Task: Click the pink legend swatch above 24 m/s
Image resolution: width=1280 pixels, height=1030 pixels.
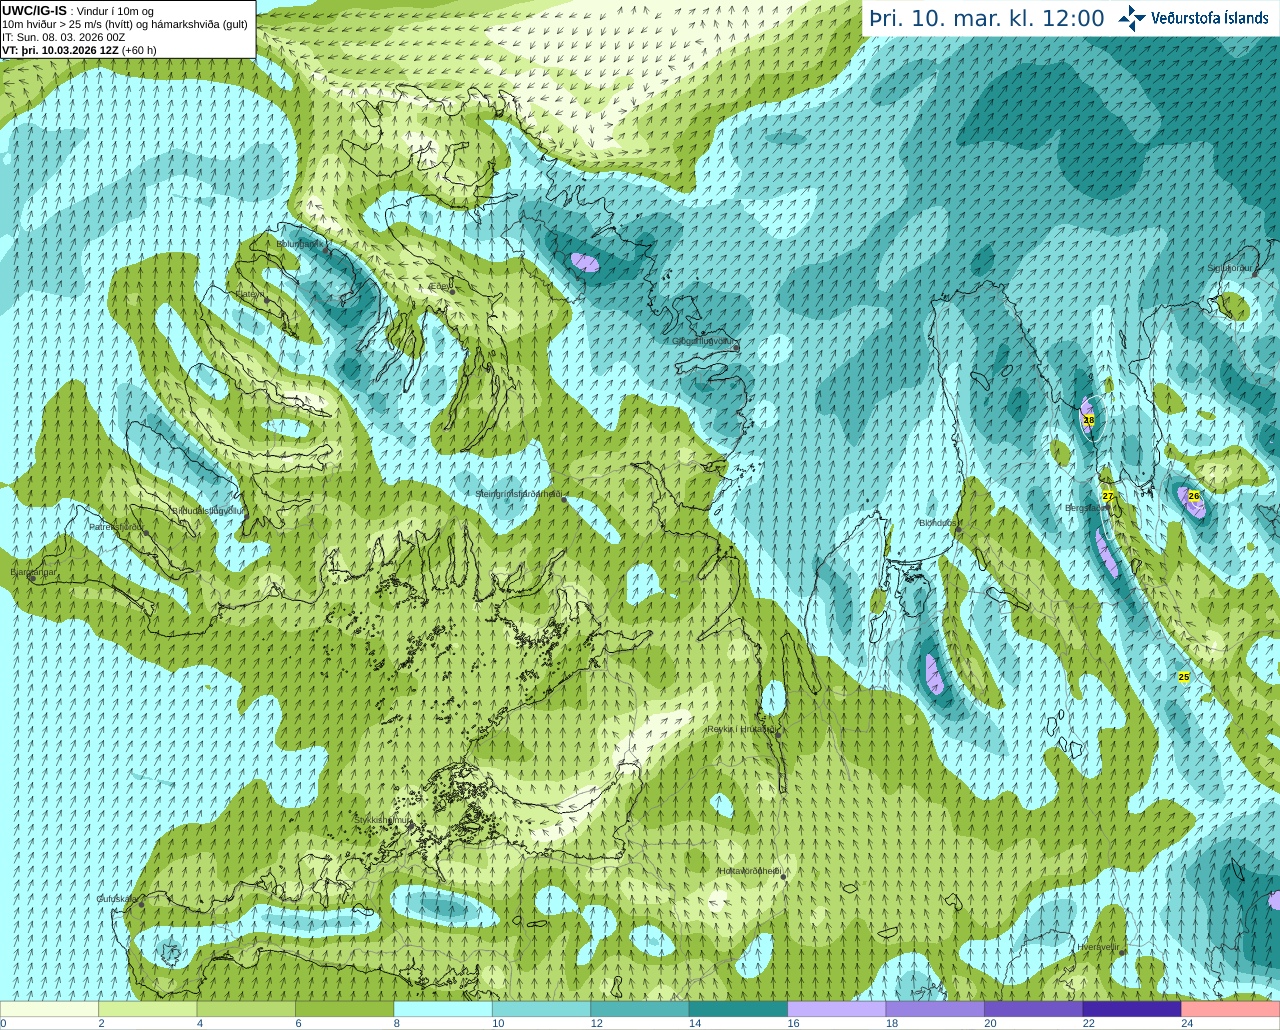Action: [x=1230, y=1009]
